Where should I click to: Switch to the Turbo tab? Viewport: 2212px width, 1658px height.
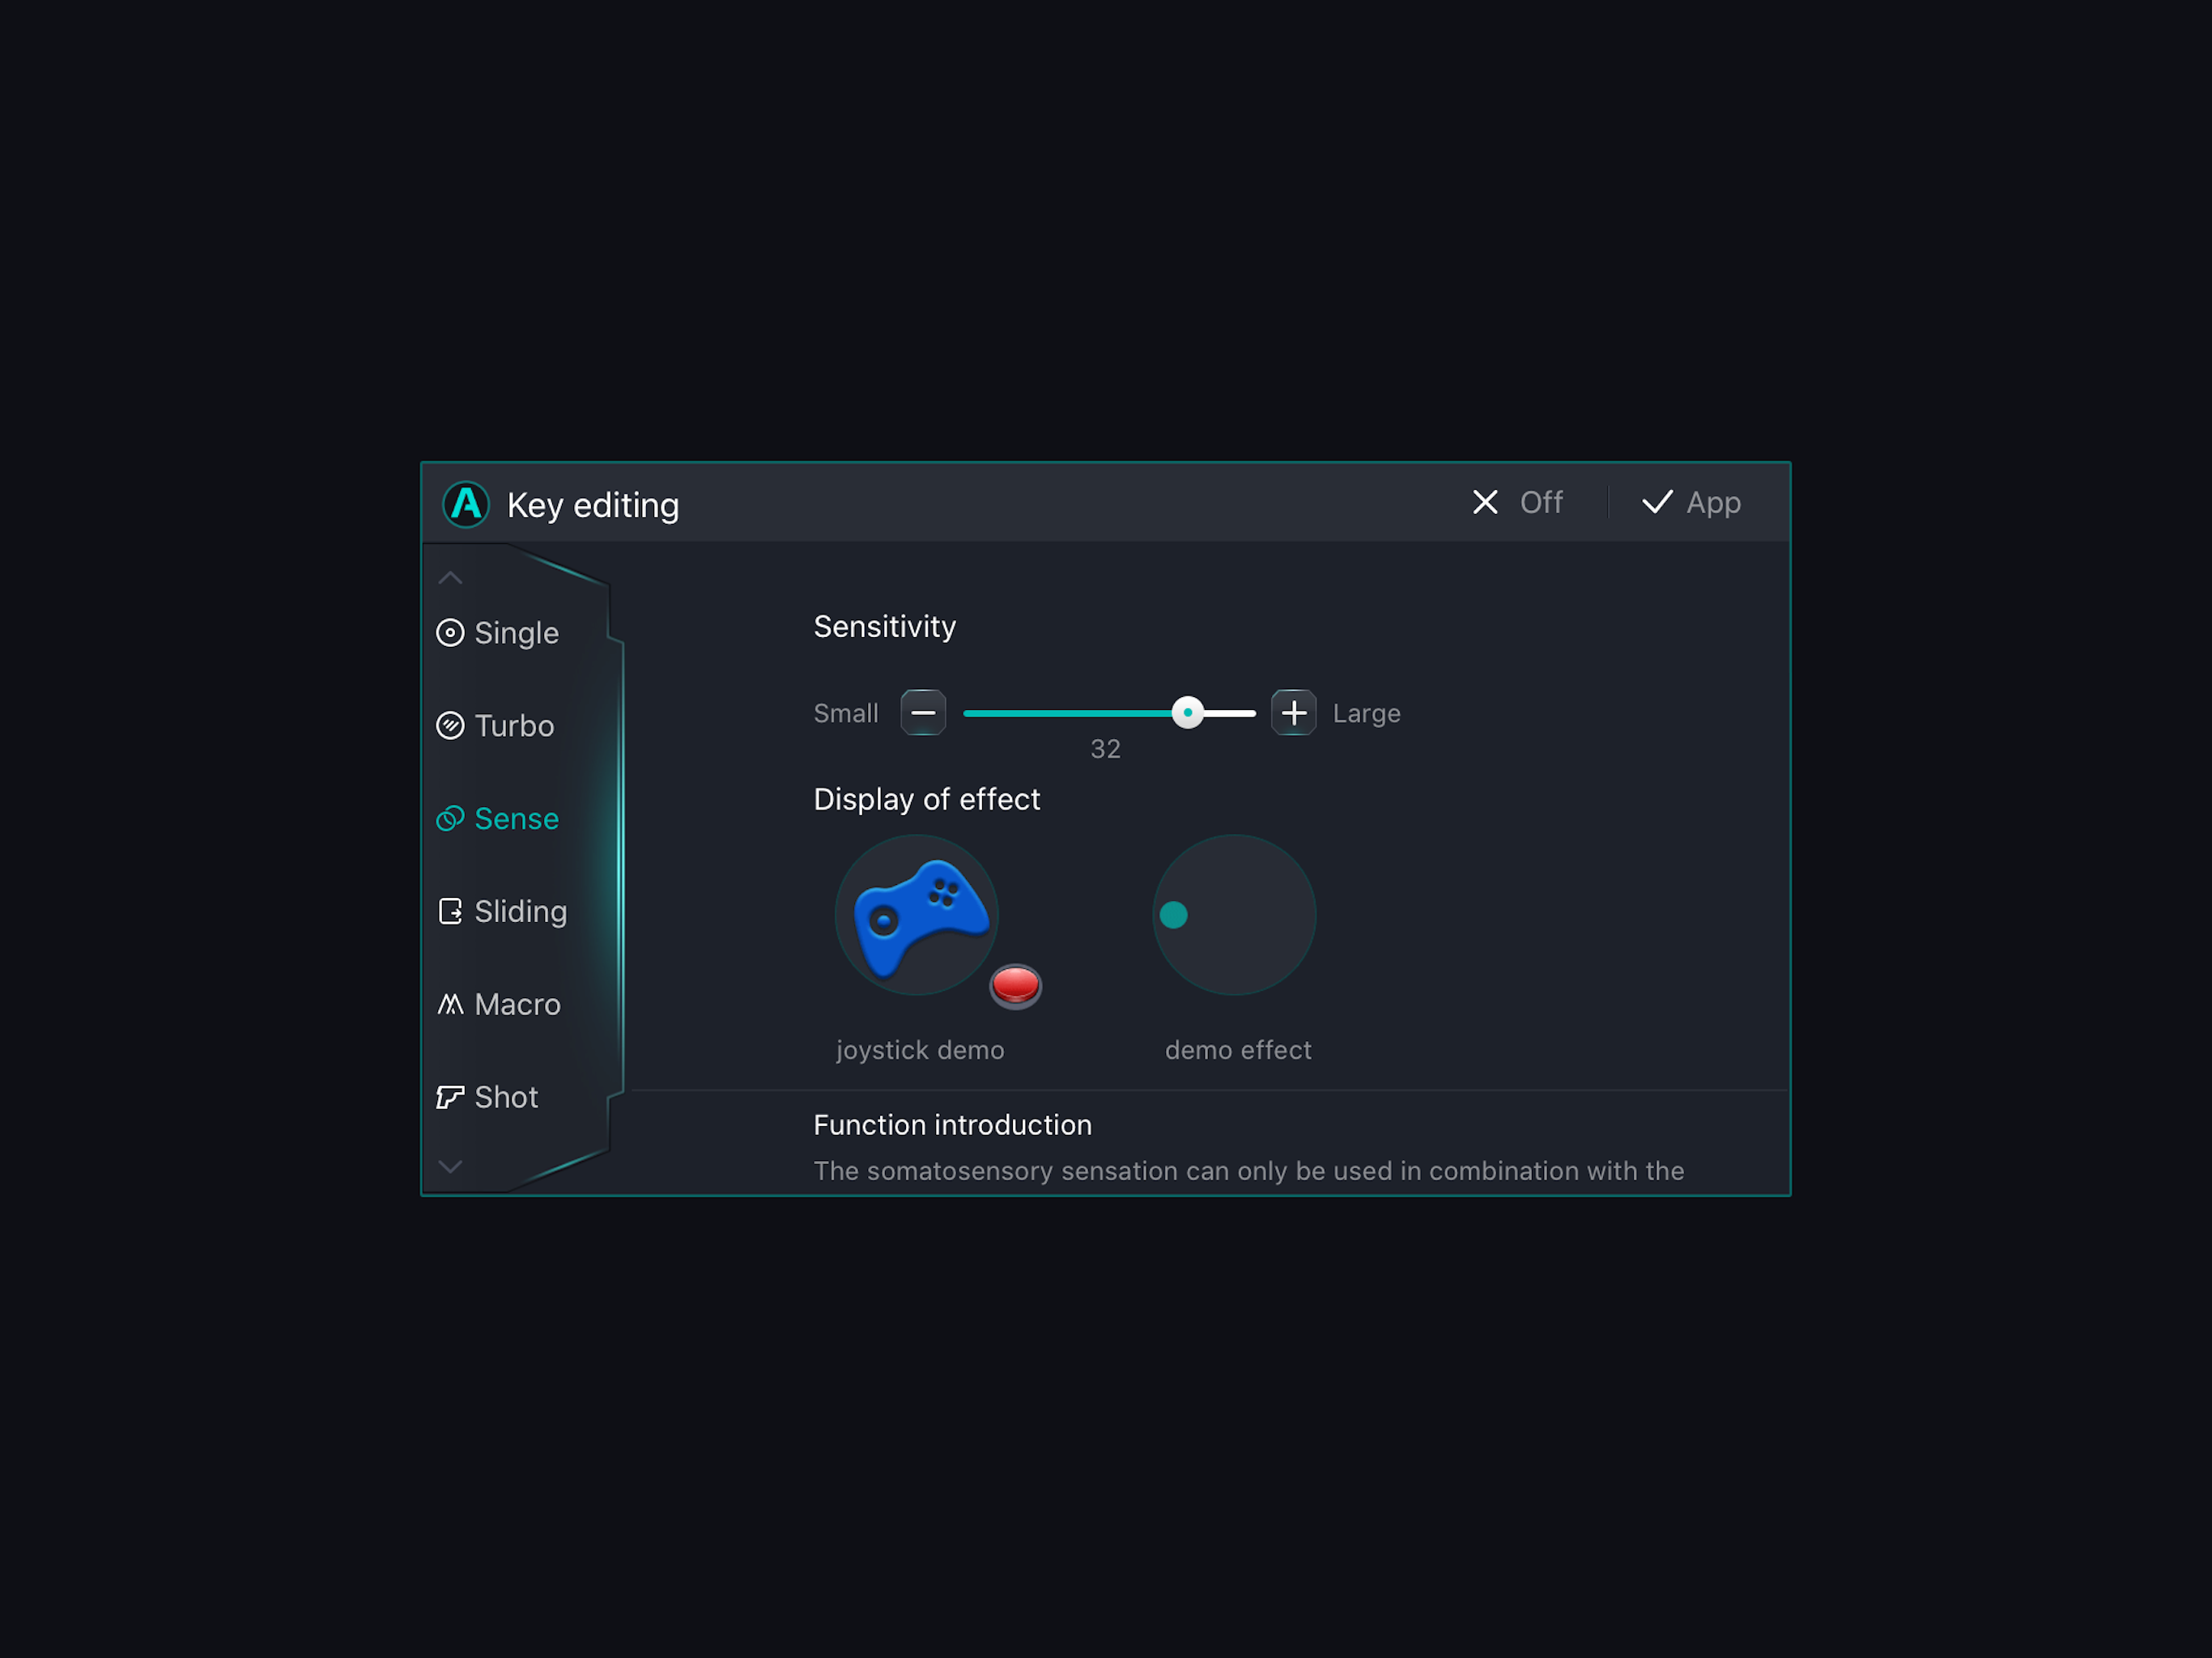[514, 726]
